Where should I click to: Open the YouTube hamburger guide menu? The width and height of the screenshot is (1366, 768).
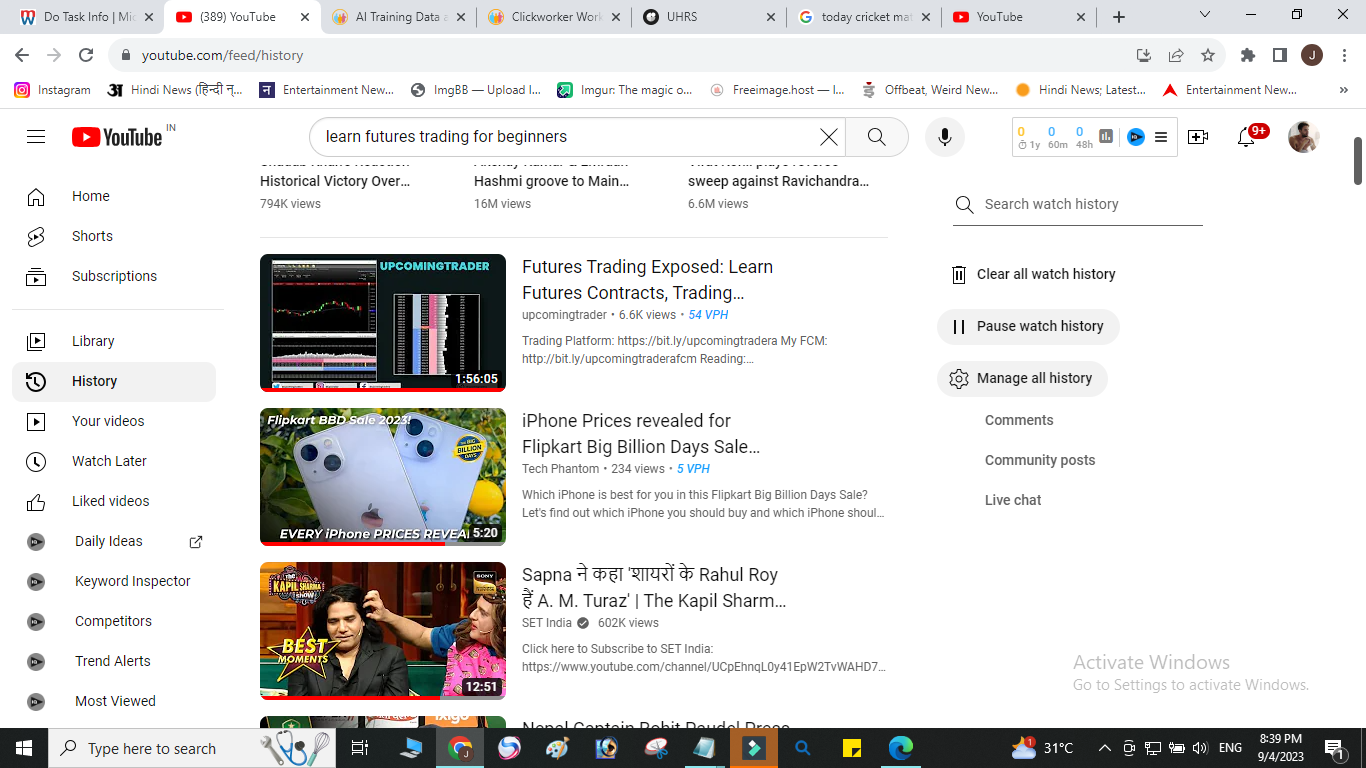click(36, 137)
